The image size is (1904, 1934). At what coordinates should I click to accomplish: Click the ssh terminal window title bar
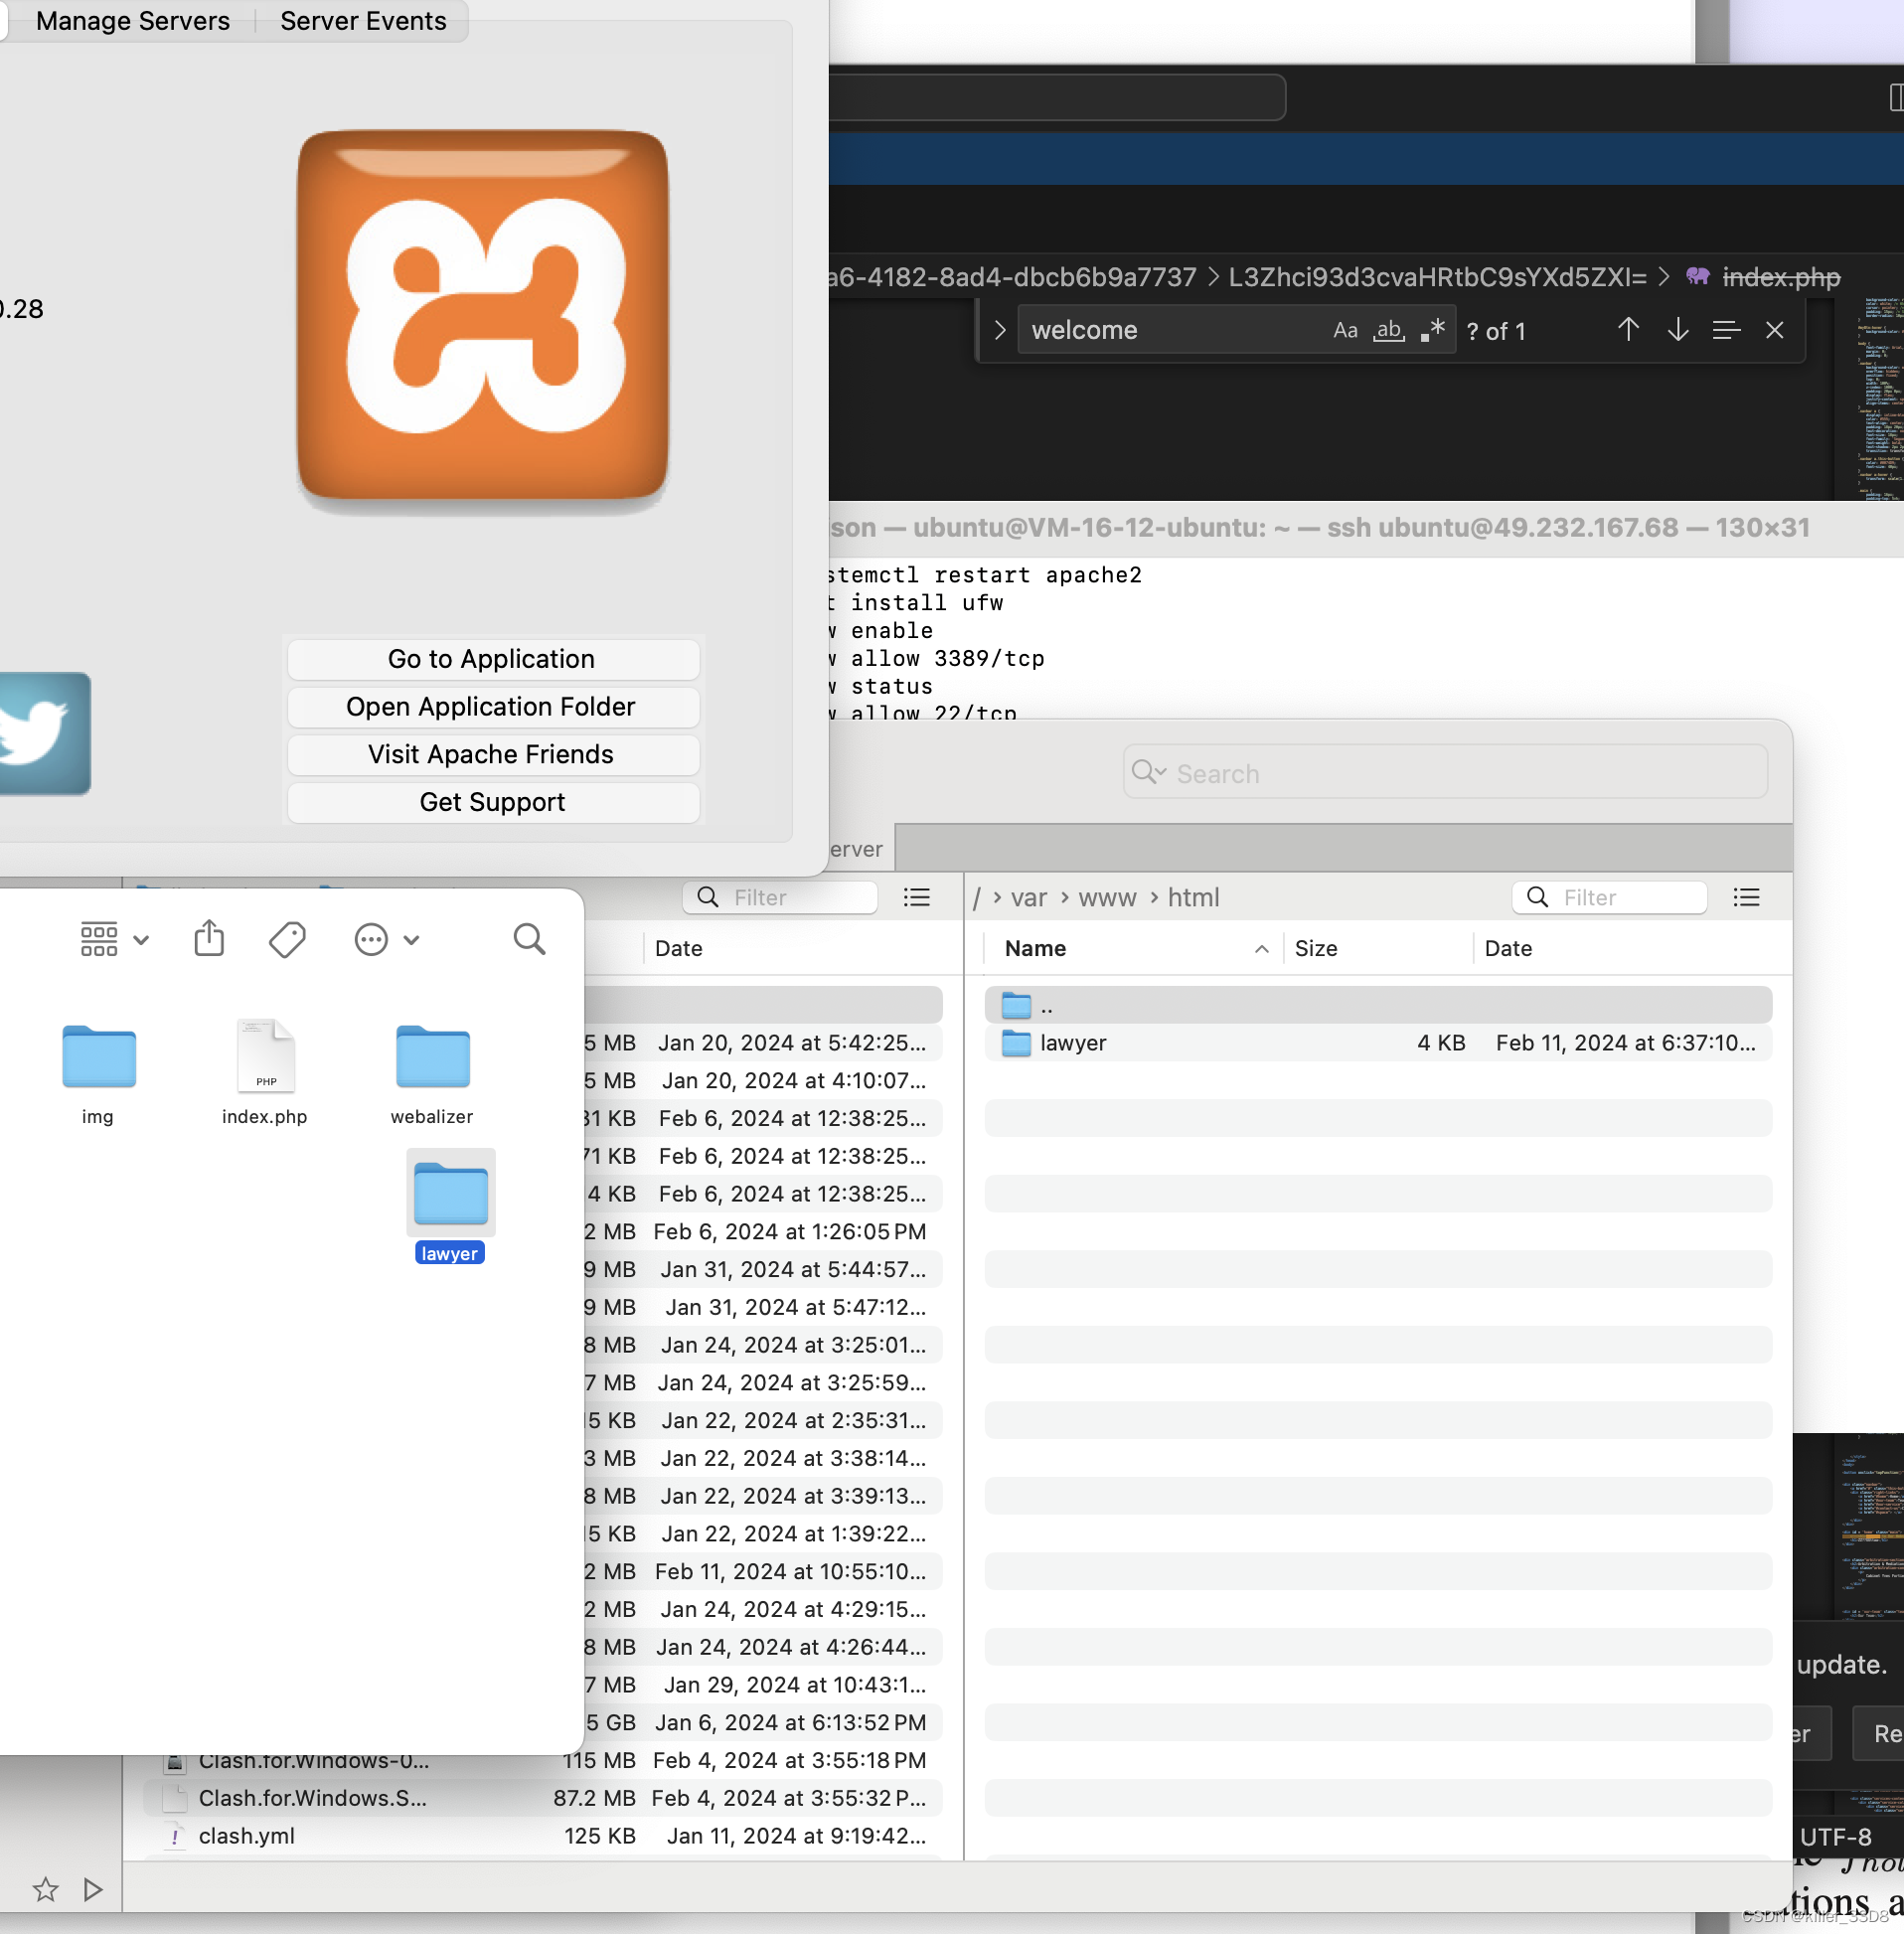coord(1365,527)
